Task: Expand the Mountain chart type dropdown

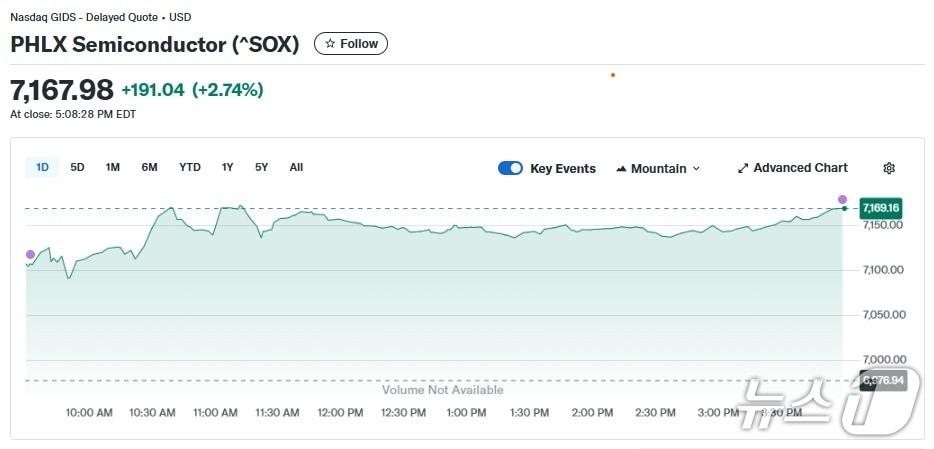Action: click(x=658, y=169)
